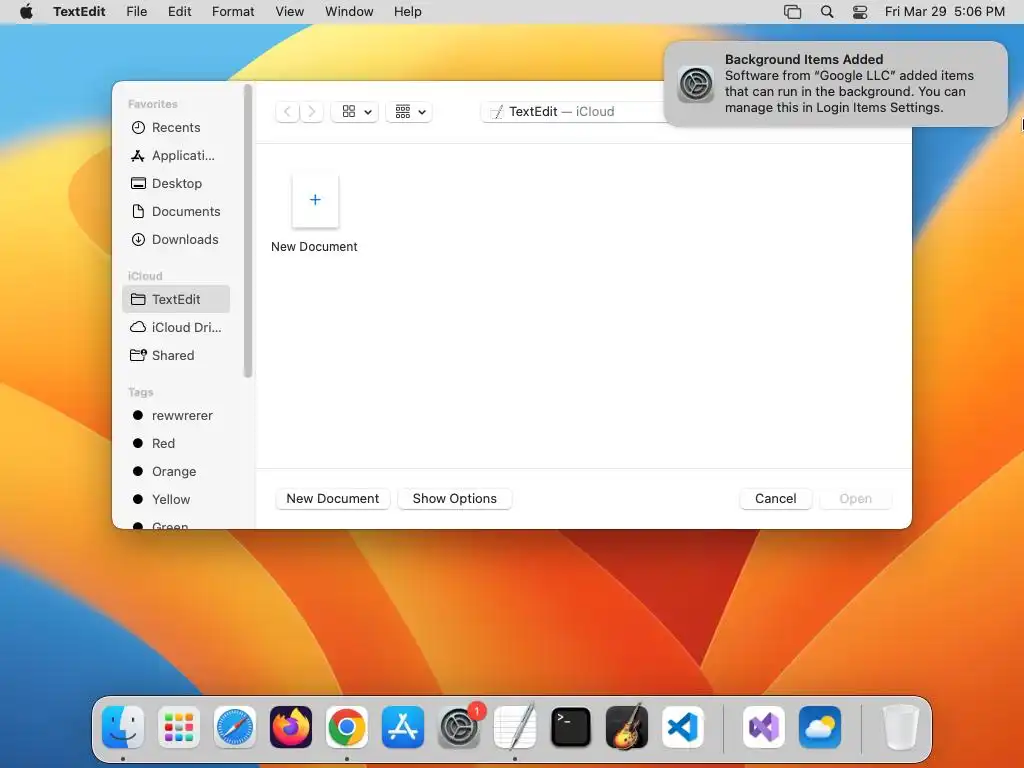Open the cloud weather app in the Dock
The image size is (1024, 768).
click(x=820, y=727)
